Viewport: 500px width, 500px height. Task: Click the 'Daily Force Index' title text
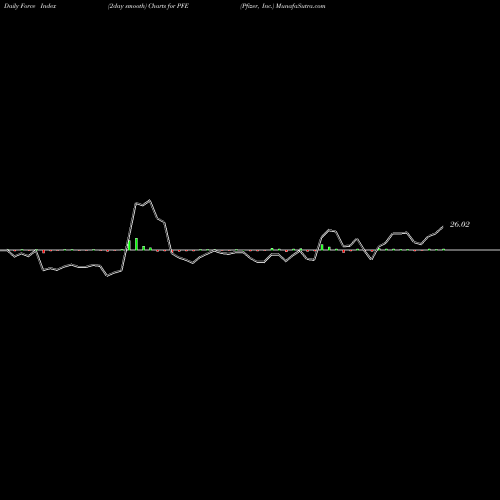coord(30,6)
